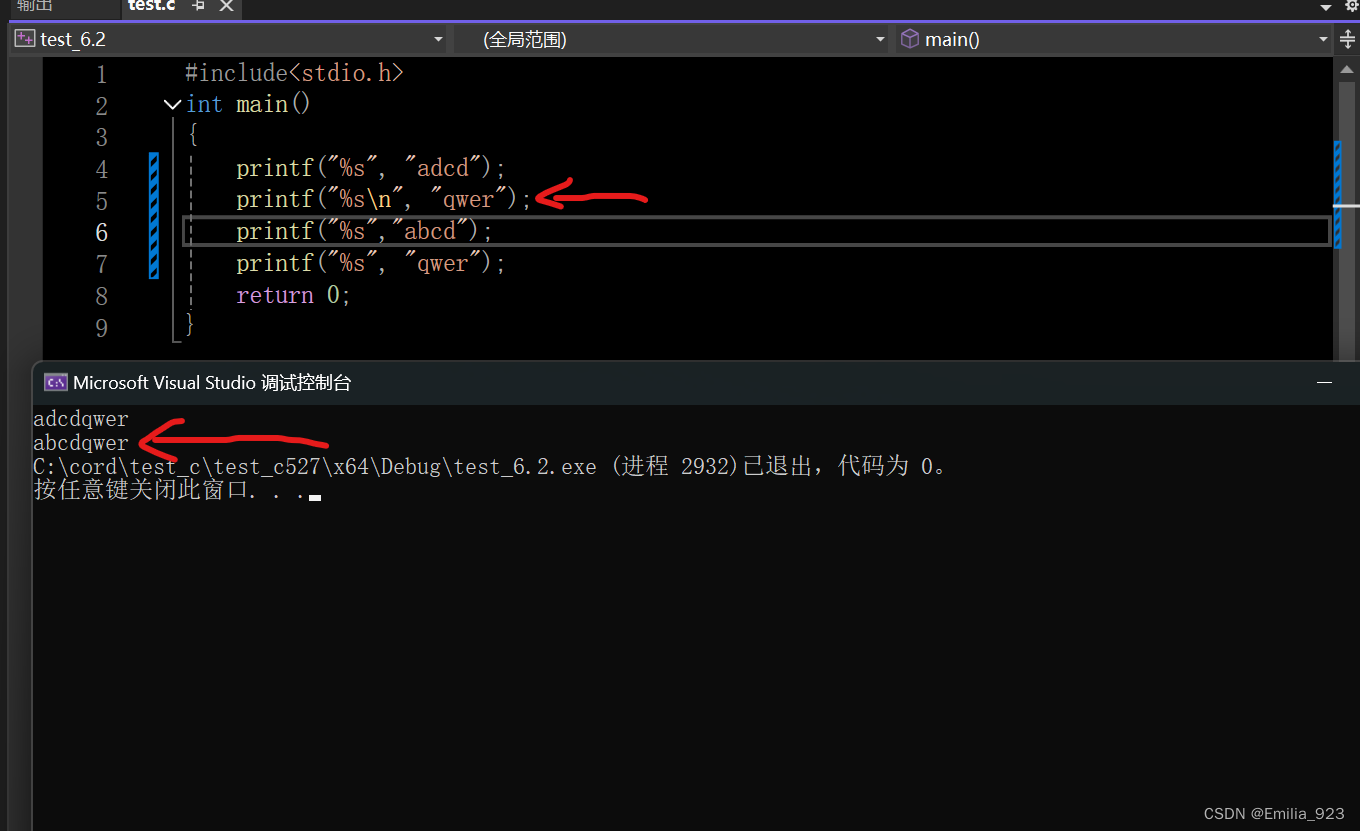This screenshot has width=1360, height=831.
Task: Pin the test.c tab
Action: point(198,6)
